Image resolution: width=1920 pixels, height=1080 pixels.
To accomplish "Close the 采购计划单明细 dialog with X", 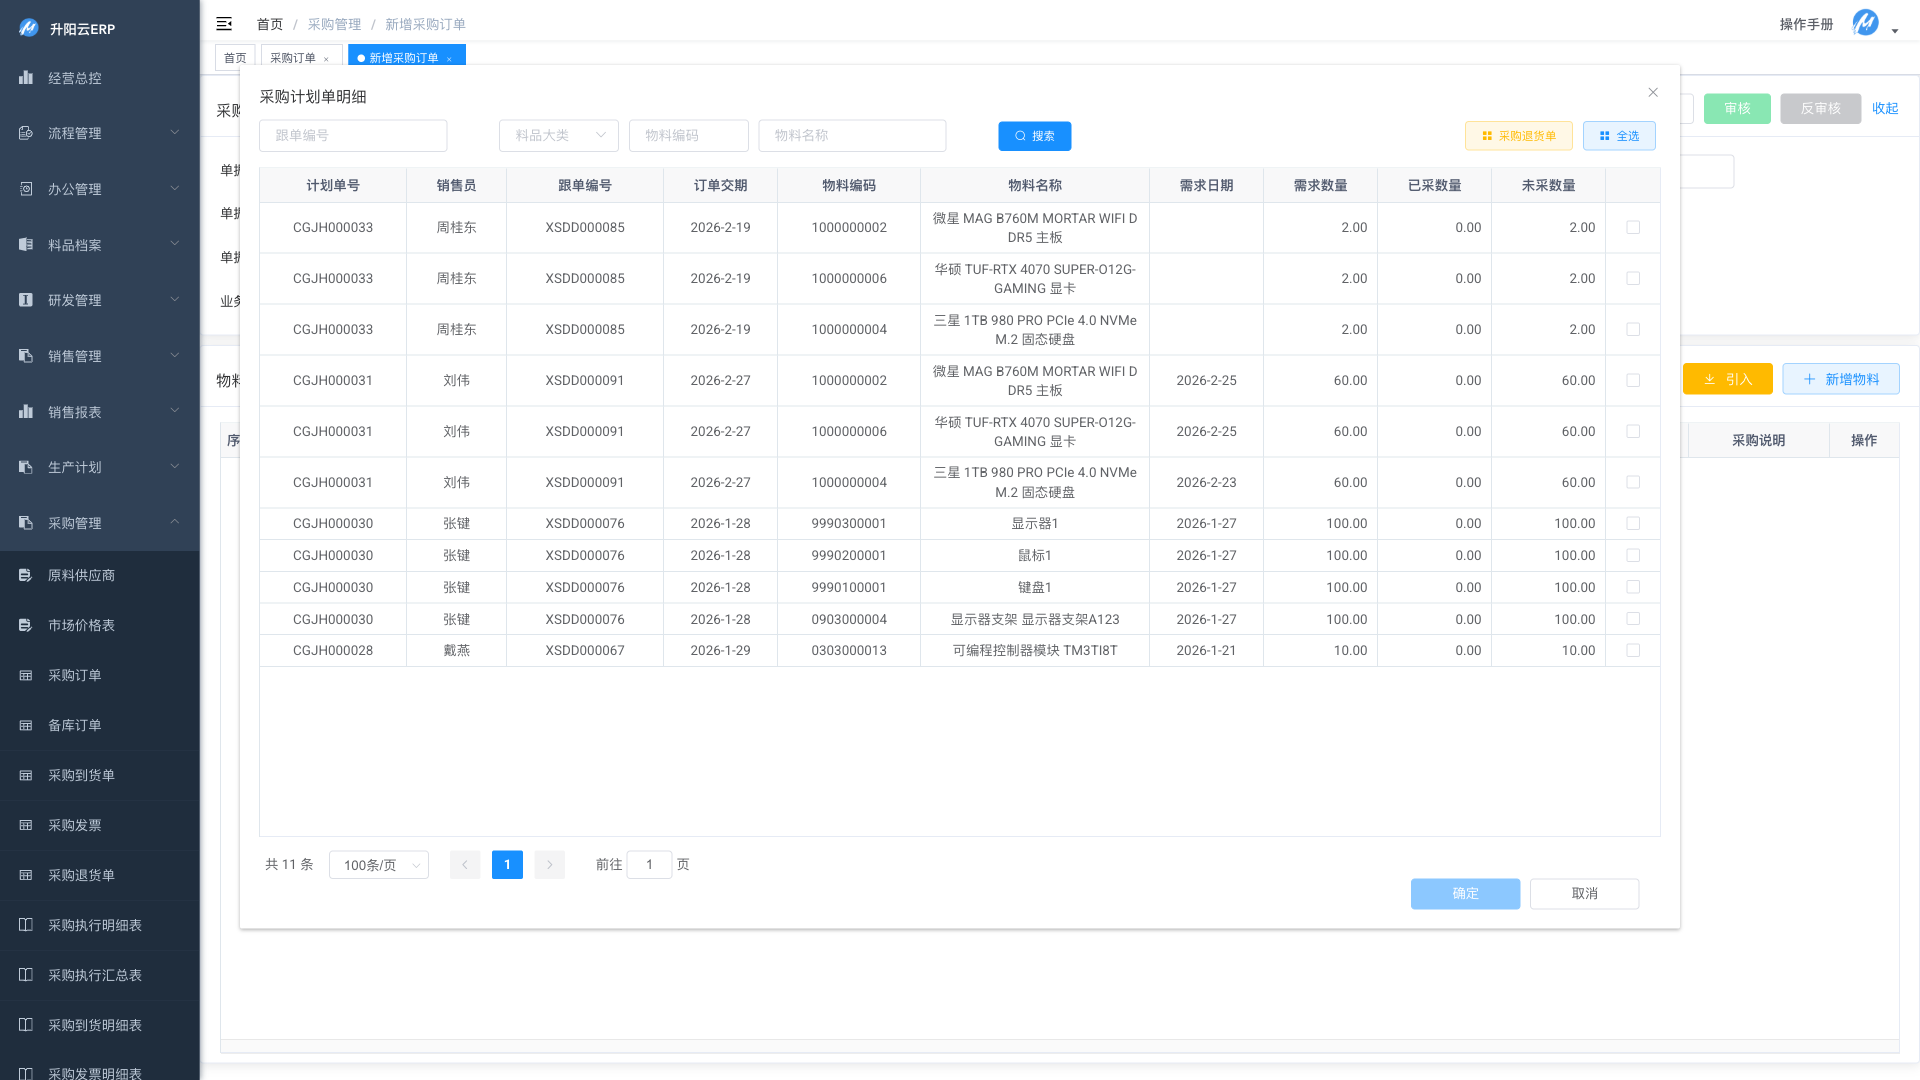I will [1653, 92].
